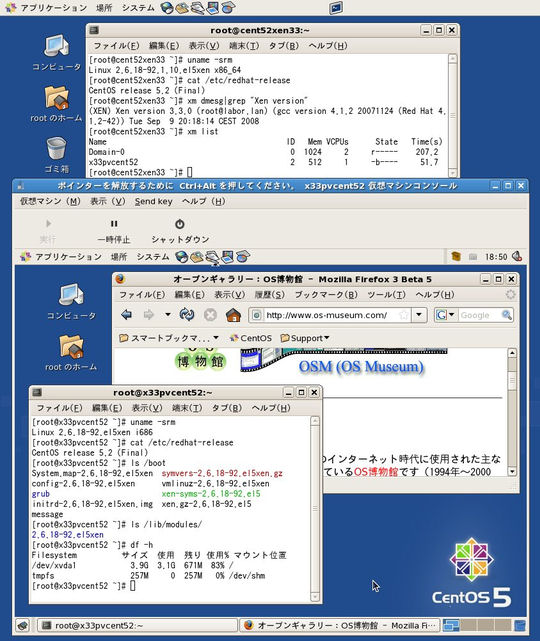
Task: Click the blue grub directory in guest terminal
Action: coord(40,494)
